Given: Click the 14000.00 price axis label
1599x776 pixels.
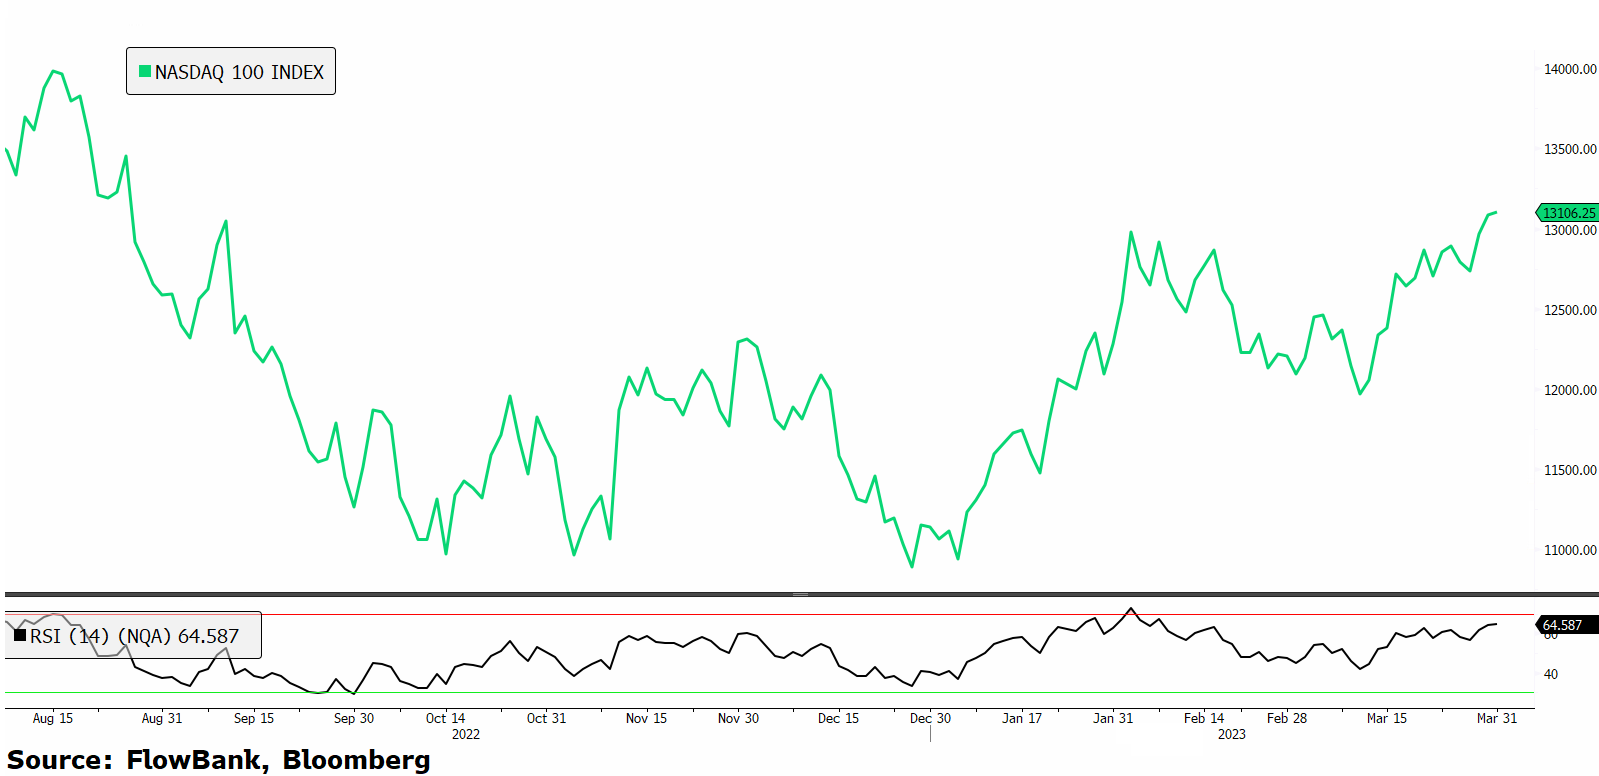Looking at the screenshot, I should pyautogui.click(x=1569, y=69).
